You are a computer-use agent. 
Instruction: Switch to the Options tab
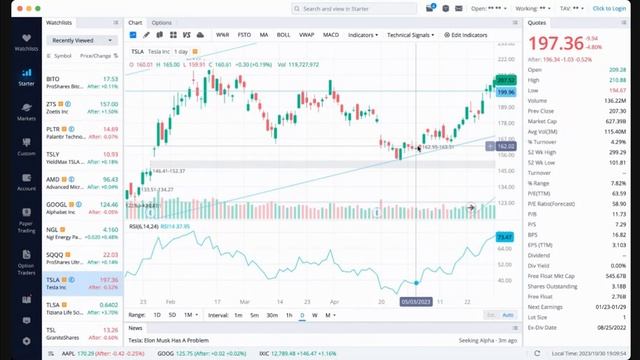tap(162, 23)
